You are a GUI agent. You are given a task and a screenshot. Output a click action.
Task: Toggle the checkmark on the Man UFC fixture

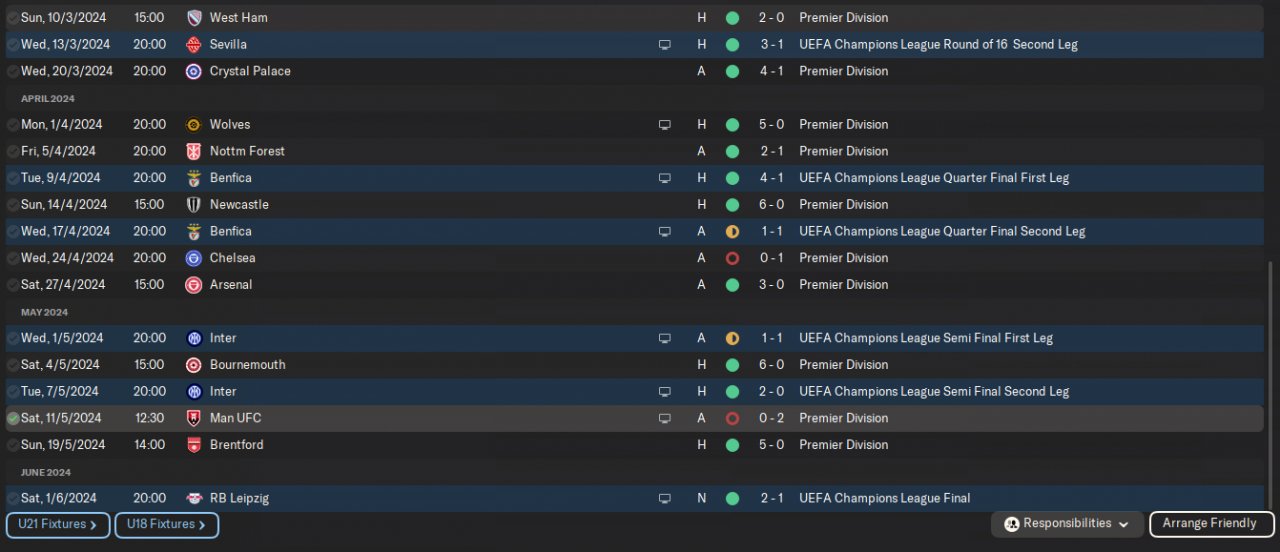coord(13,419)
